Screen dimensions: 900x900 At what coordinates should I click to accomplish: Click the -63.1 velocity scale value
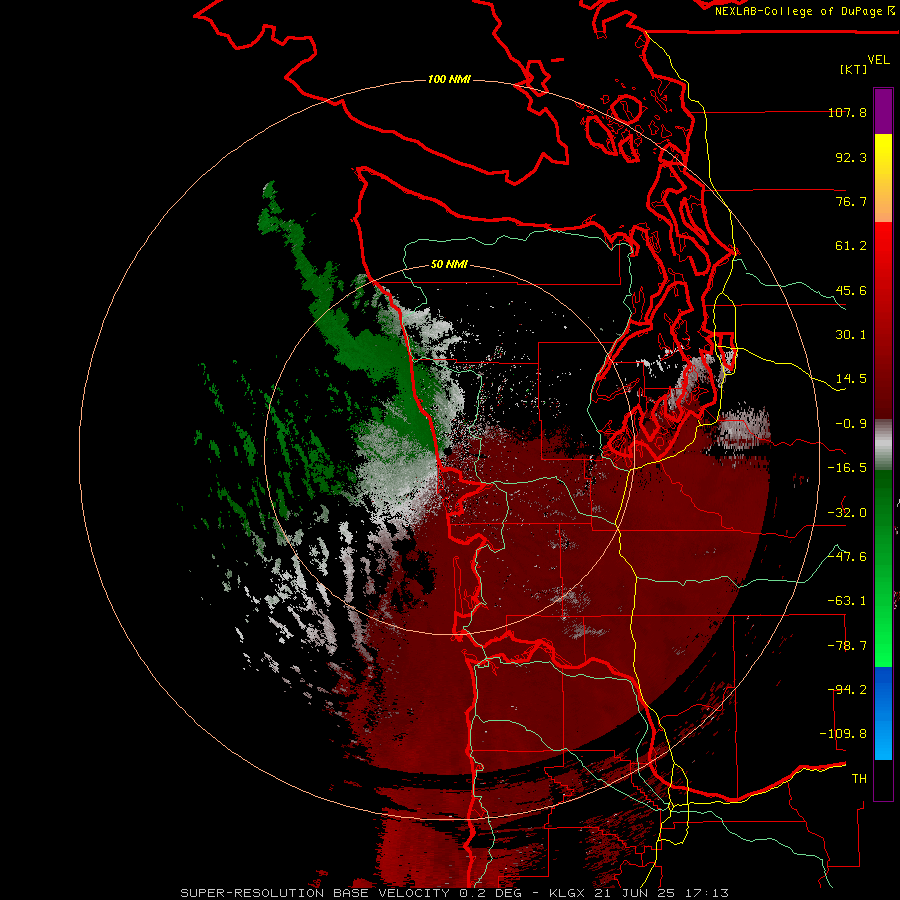(847, 601)
